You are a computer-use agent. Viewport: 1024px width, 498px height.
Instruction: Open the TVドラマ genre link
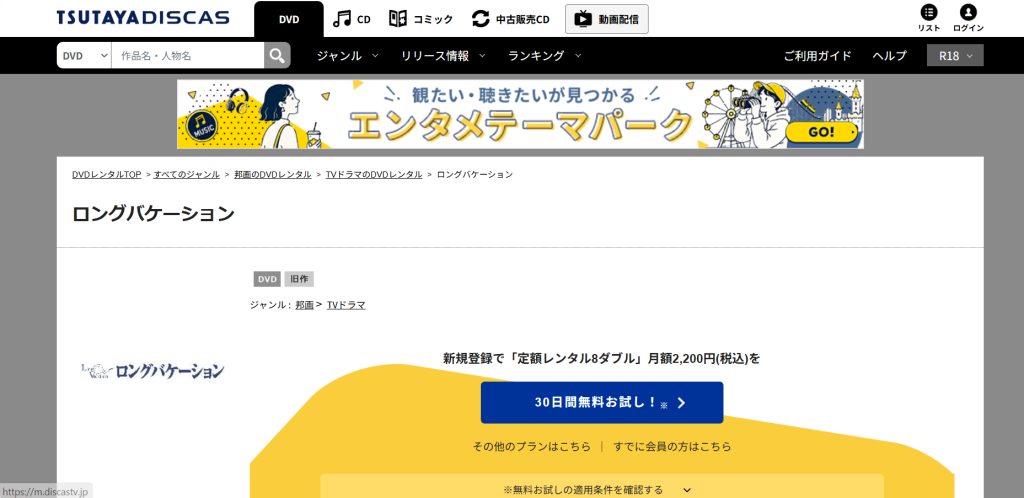tap(346, 305)
